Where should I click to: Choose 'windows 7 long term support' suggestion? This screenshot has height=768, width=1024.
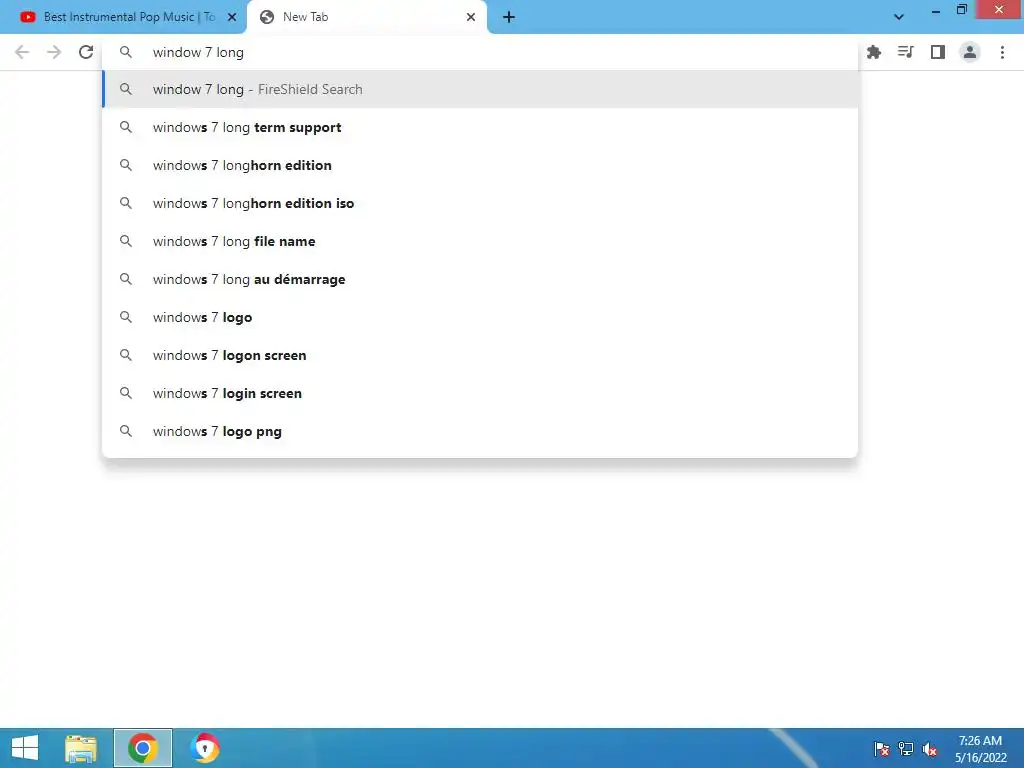click(480, 127)
